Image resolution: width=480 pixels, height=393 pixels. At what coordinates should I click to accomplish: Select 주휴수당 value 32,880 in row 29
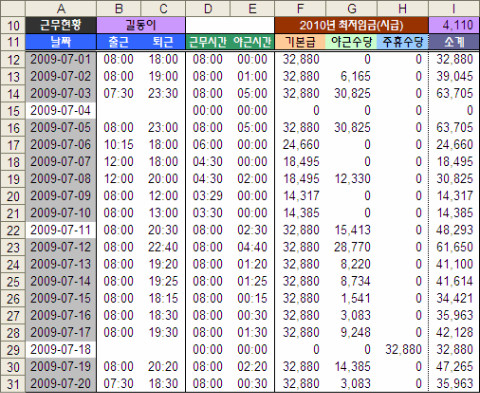pos(403,350)
